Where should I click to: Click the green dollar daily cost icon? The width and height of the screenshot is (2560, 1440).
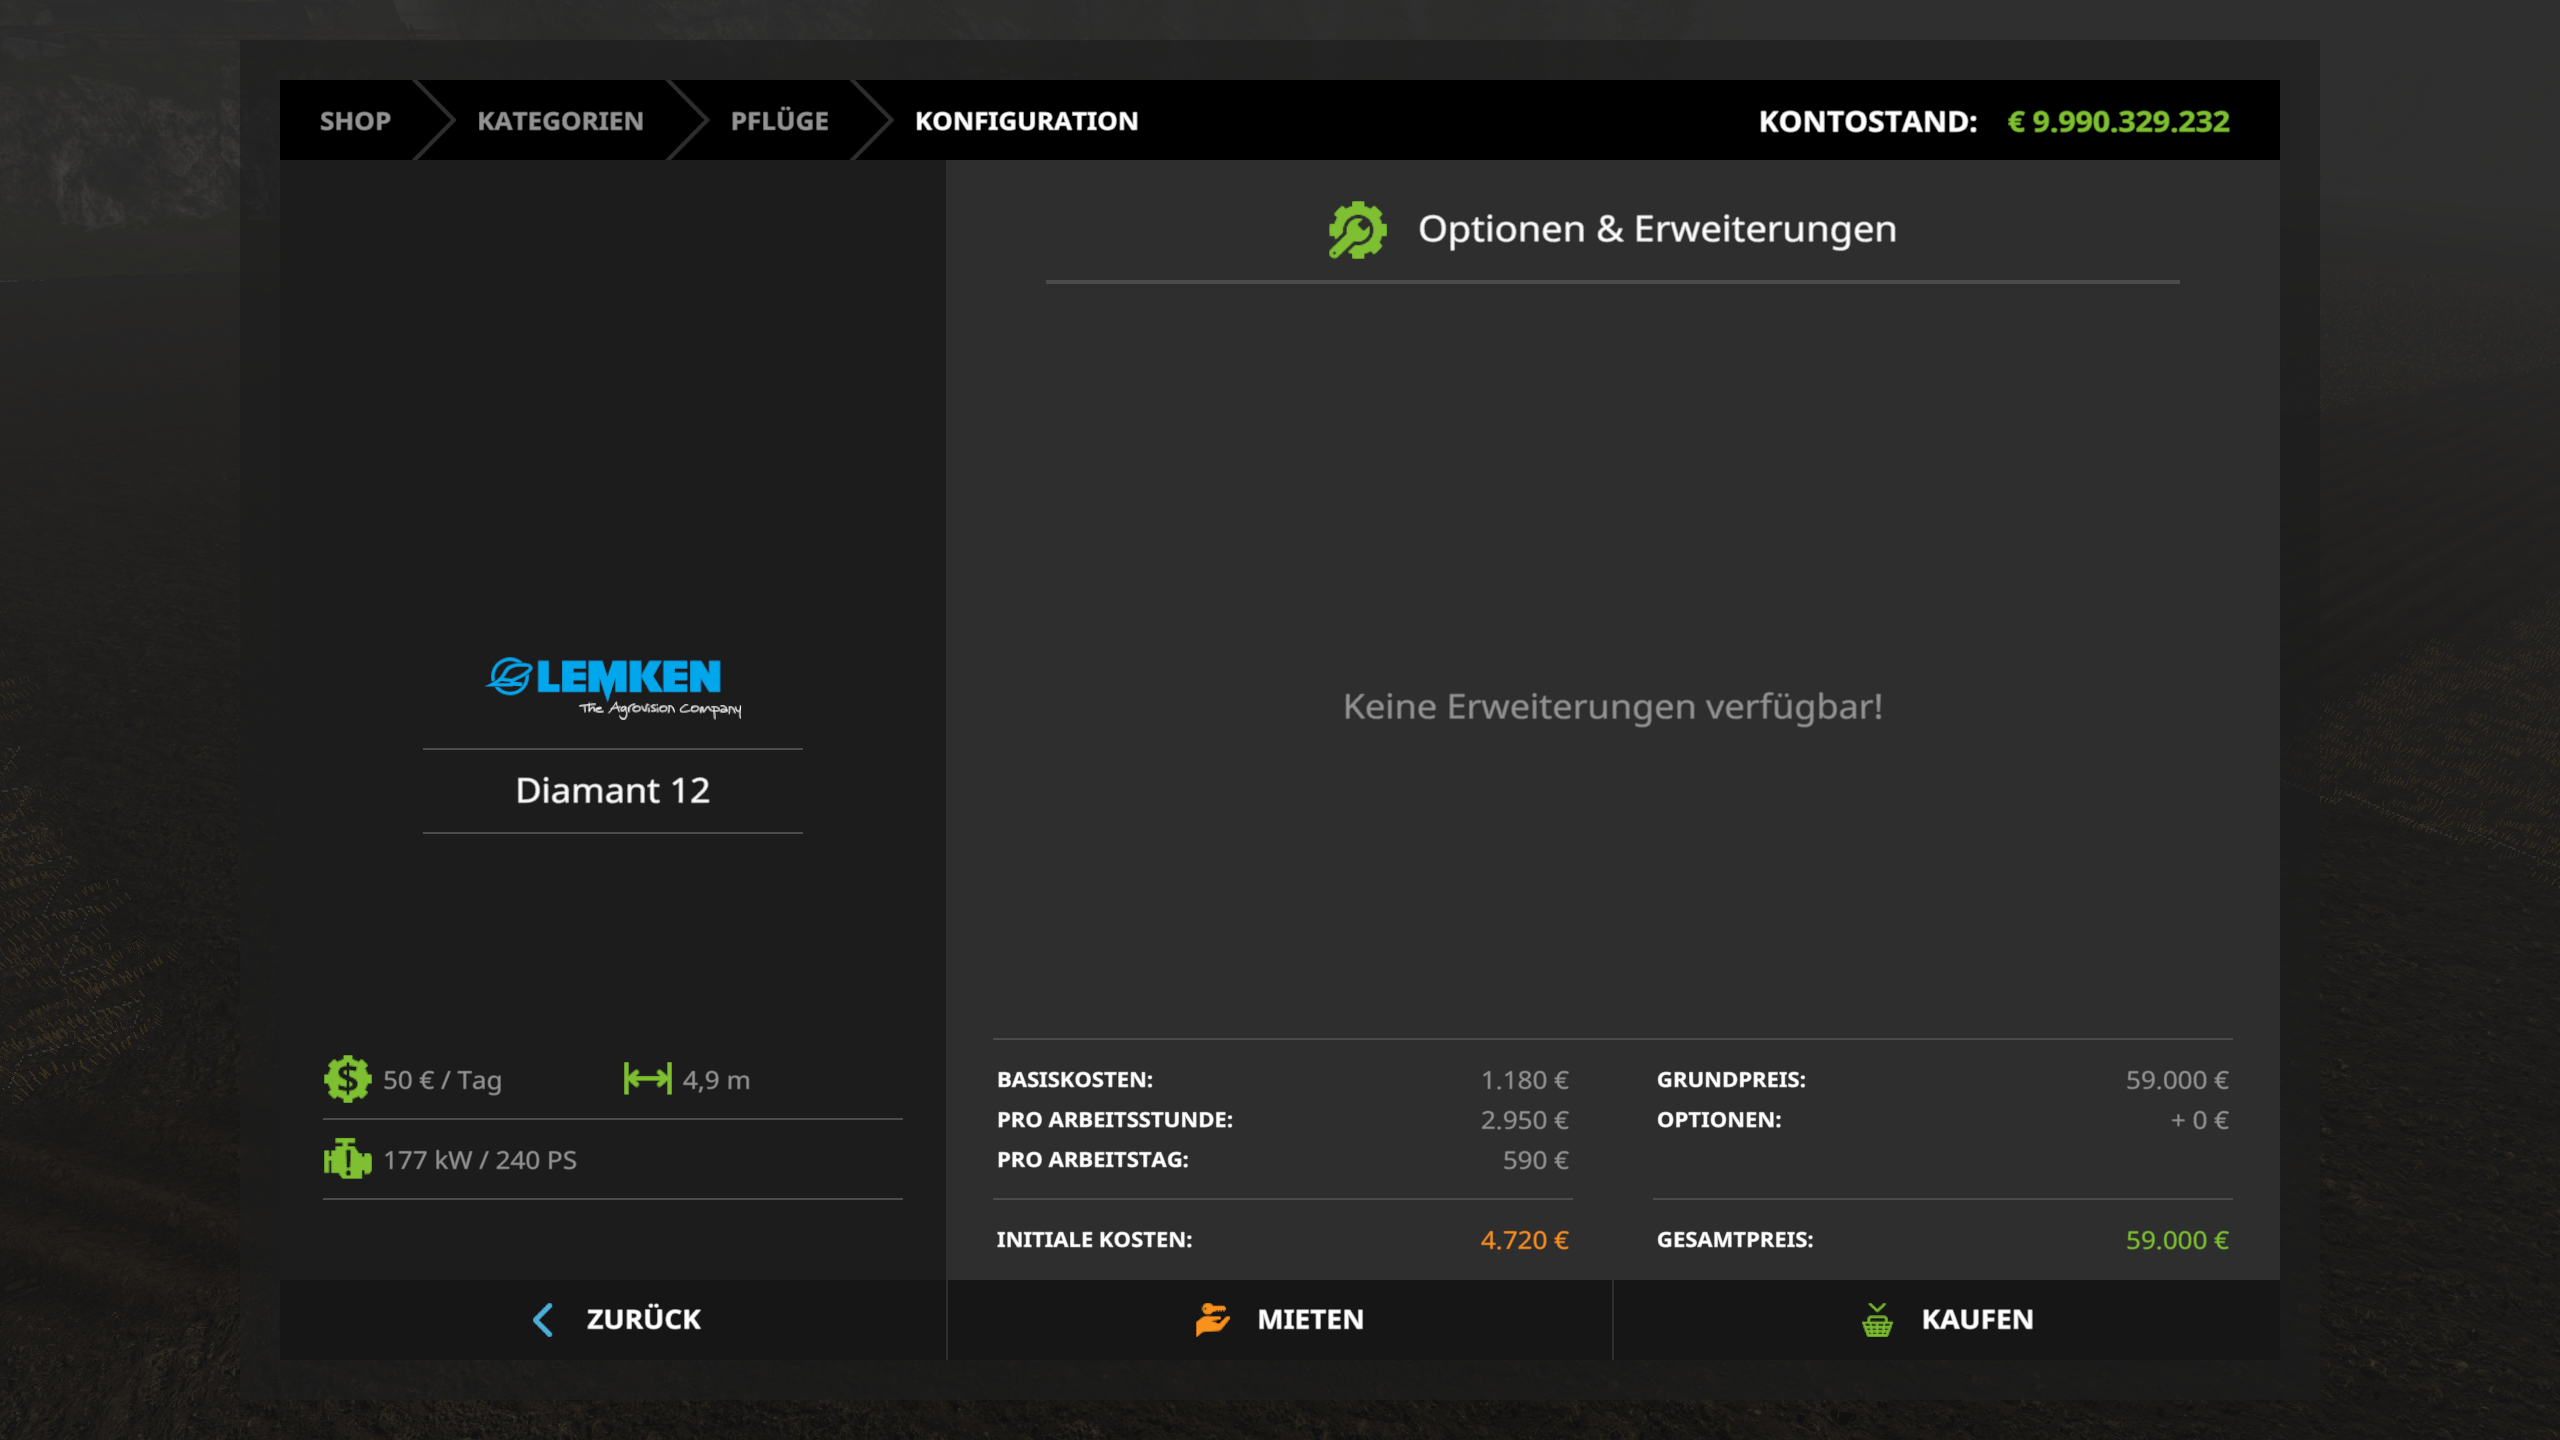(347, 1079)
